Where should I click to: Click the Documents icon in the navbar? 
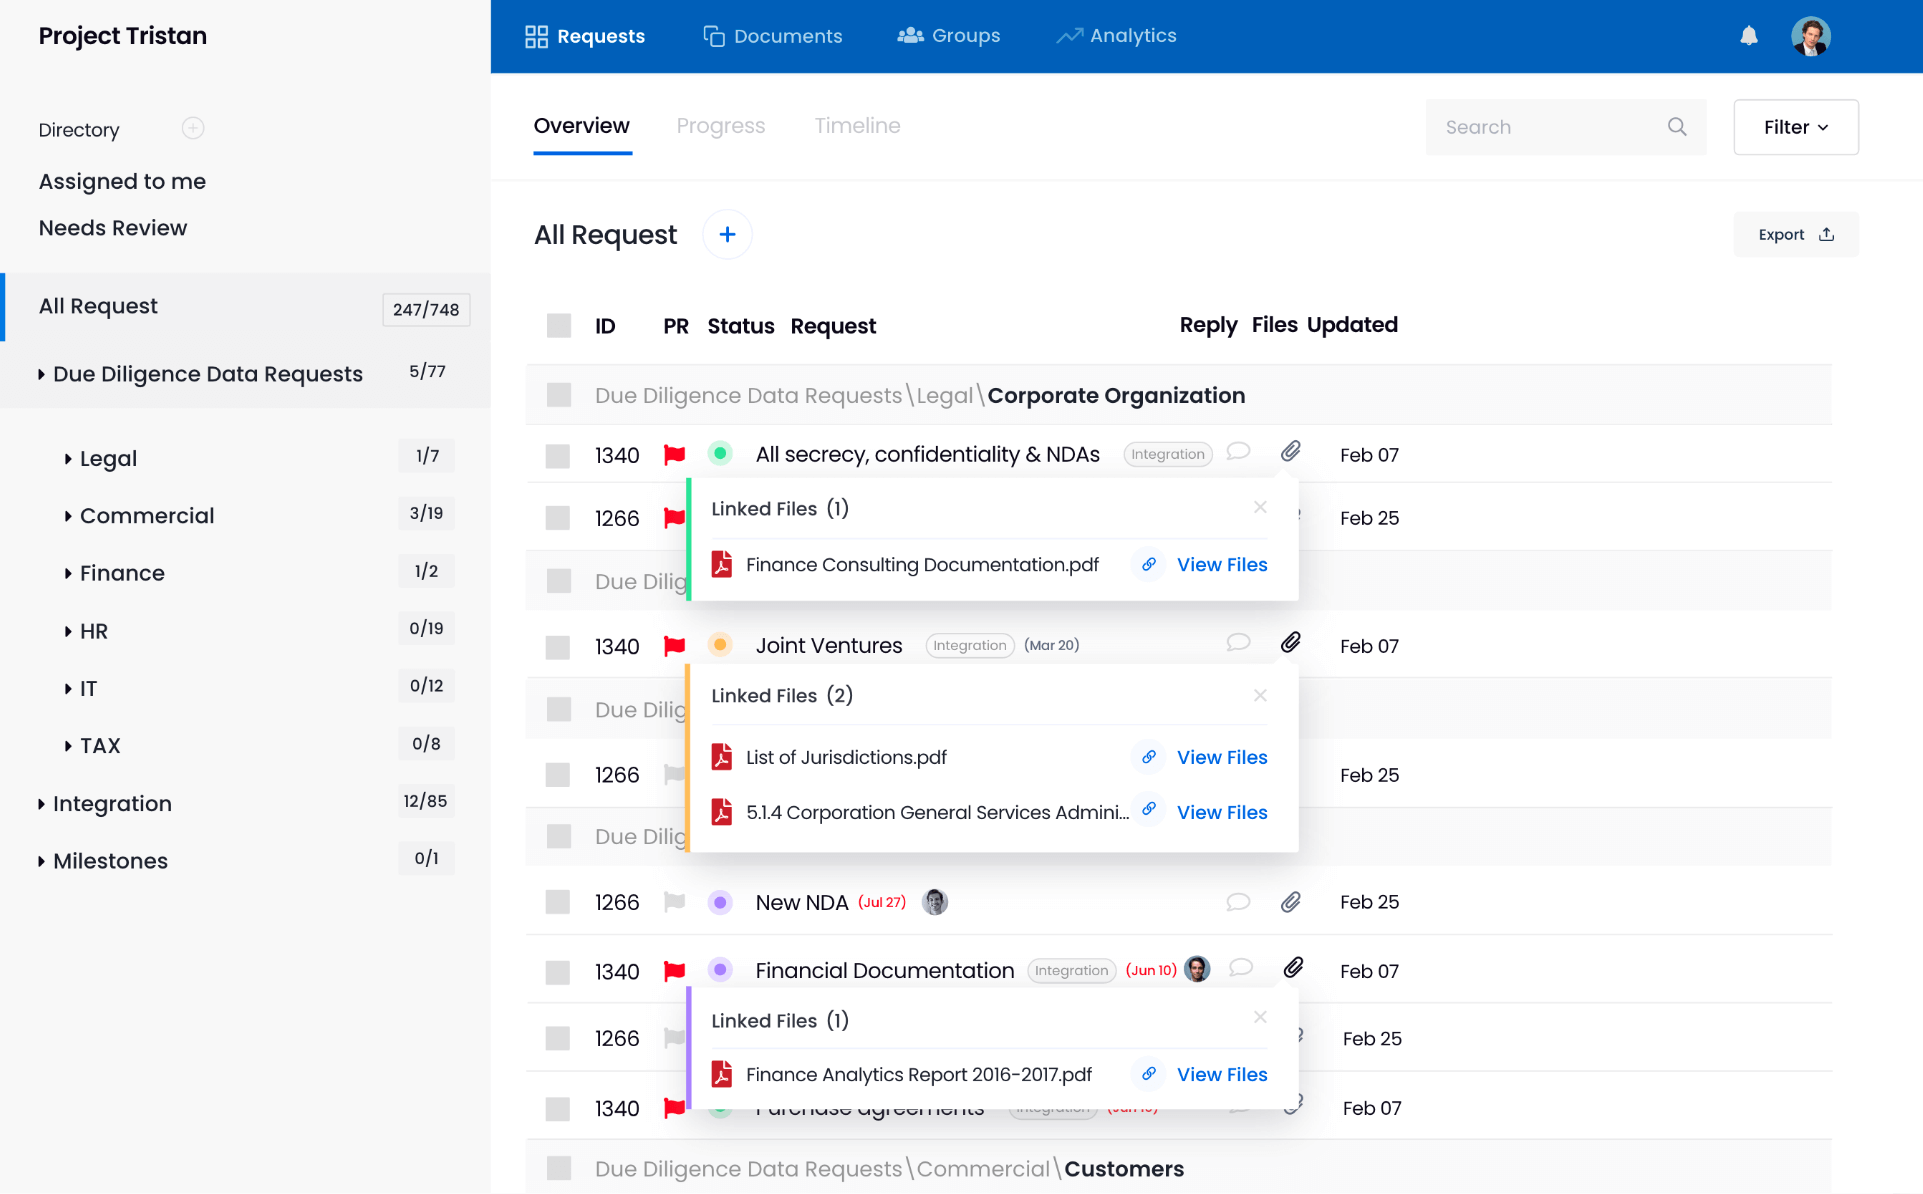(x=713, y=35)
